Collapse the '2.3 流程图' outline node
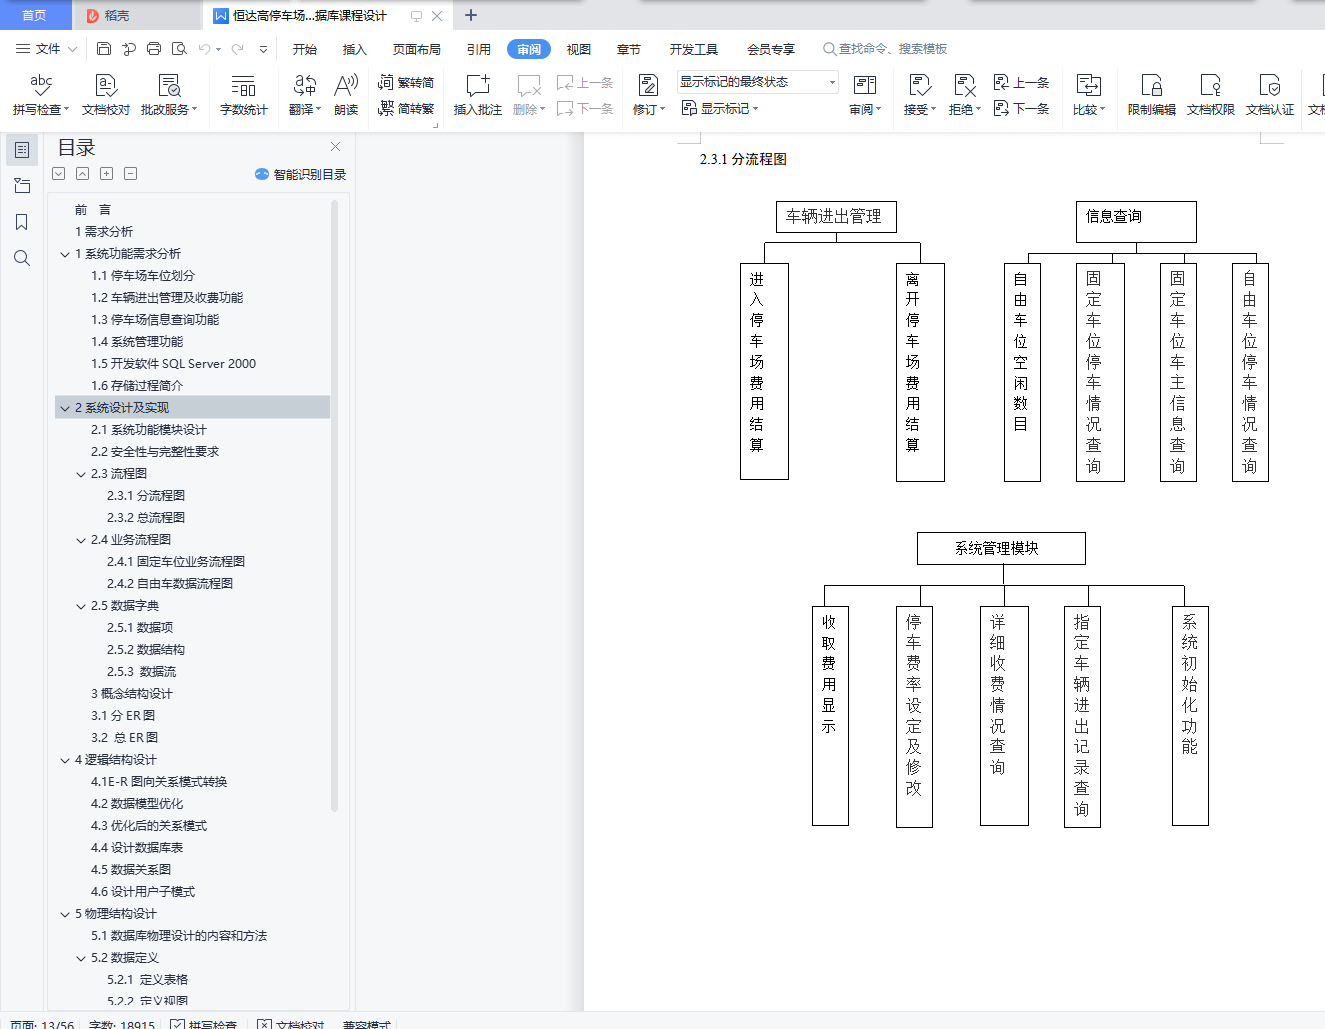The image size is (1325, 1029). tap(81, 474)
